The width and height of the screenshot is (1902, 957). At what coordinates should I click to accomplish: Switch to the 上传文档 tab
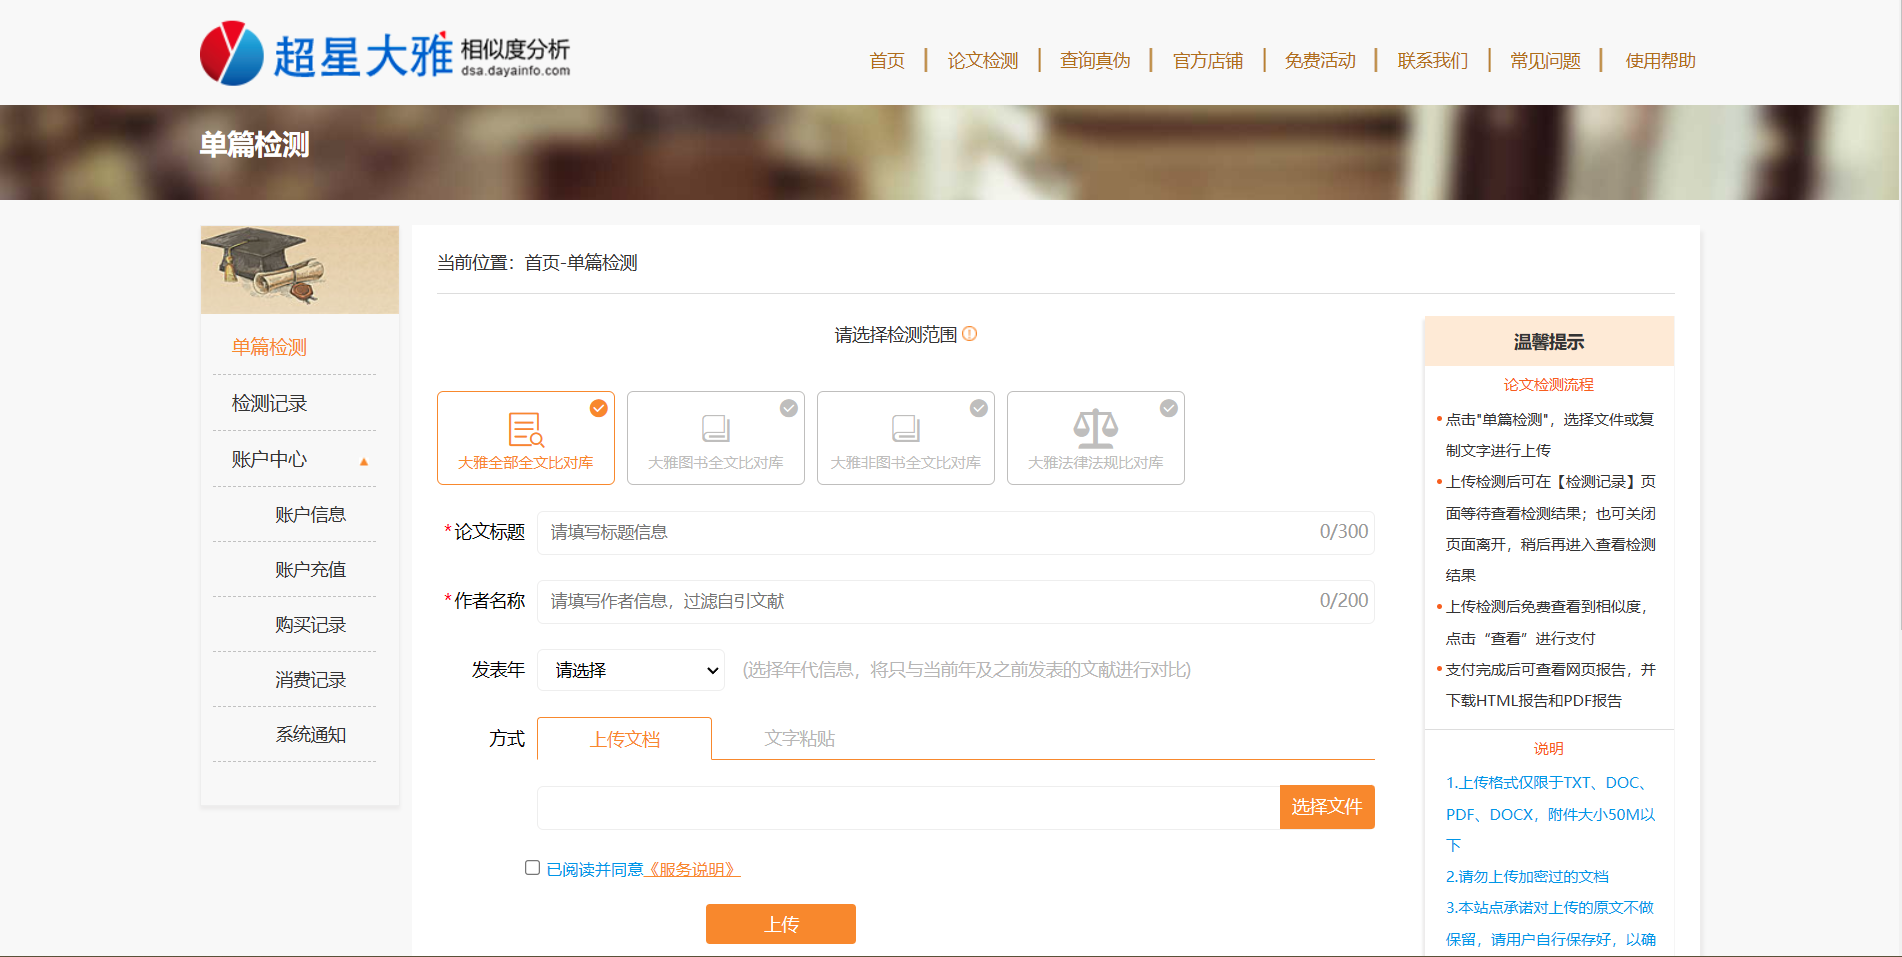pyautogui.click(x=625, y=739)
